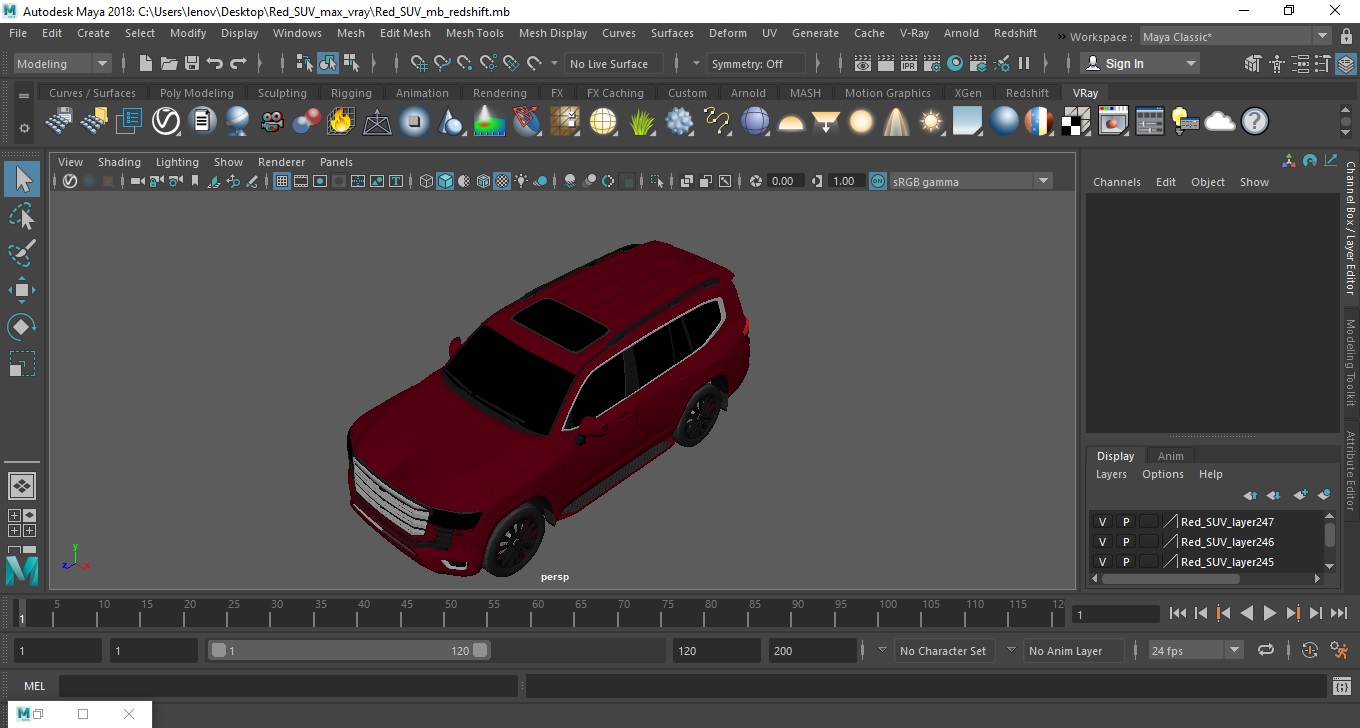Open the viewport Shading menu
1360x728 pixels.
pyautogui.click(x=119, y=162)
